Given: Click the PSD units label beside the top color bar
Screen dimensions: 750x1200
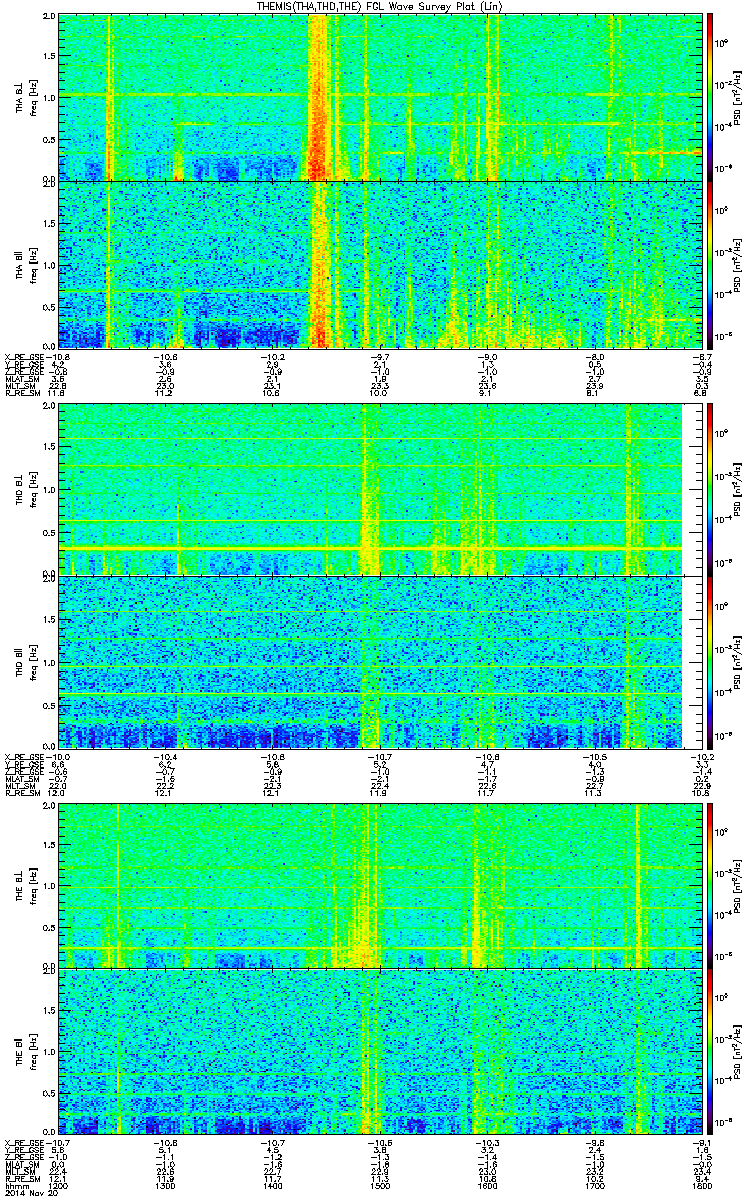Looking at the screenshot, I should click(736, 96).
